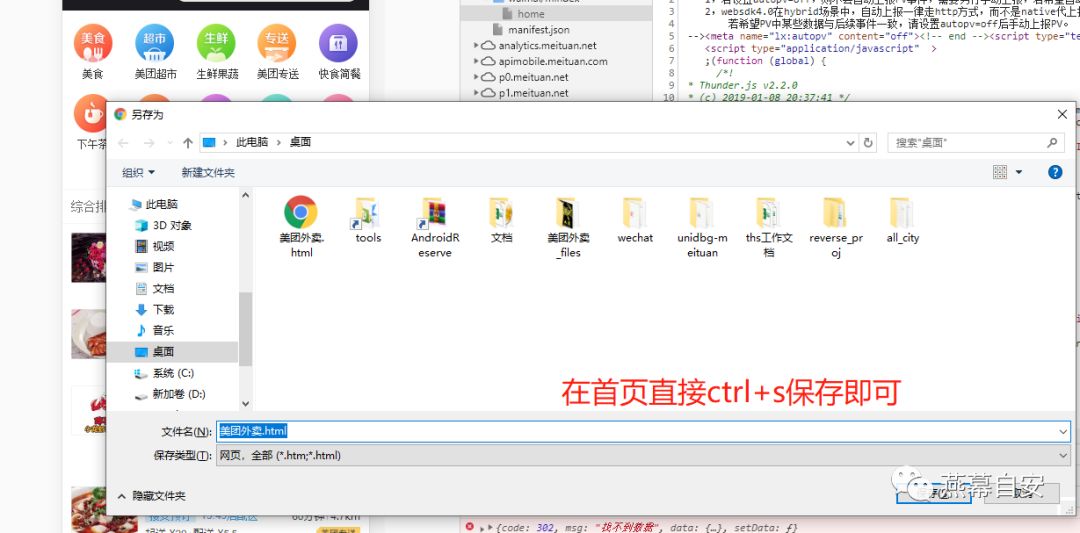Click navigation pane scrollbar thumb
1080x533 pixels.
245,328
